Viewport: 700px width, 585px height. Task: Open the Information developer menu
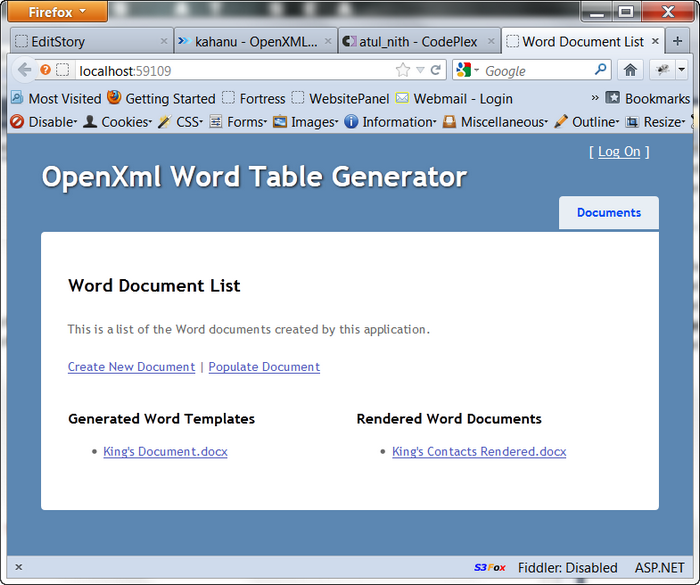(x=390, y=121)
